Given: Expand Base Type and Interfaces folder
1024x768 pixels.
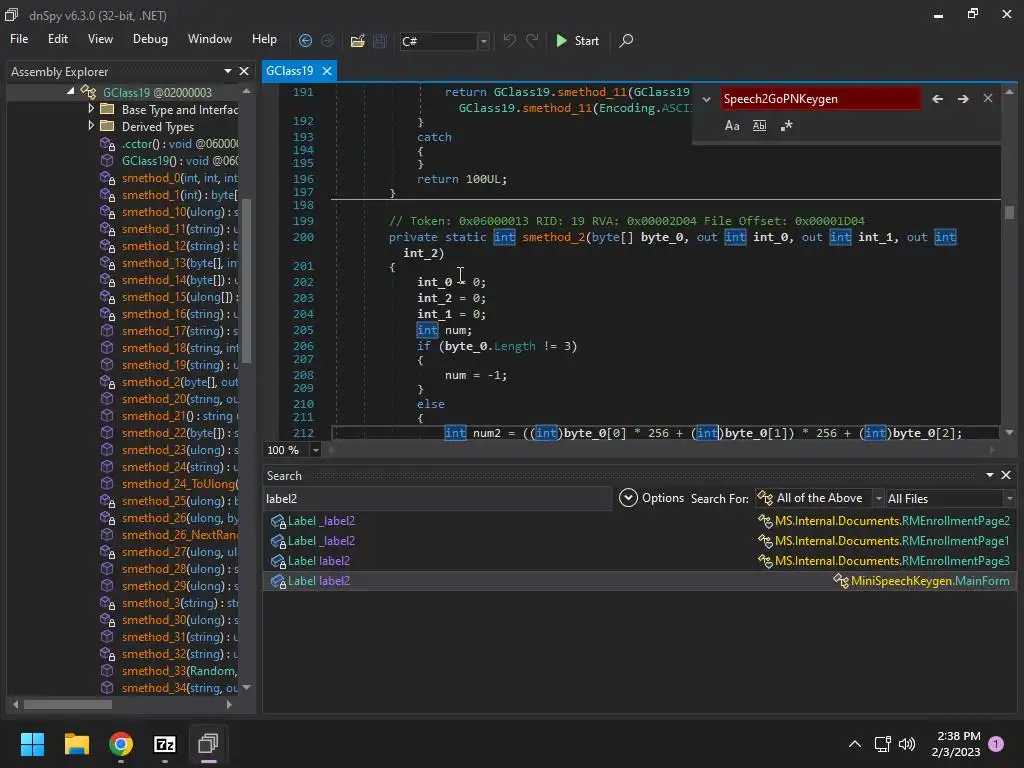Looking at the screenshot, I should tap(91, 109).
